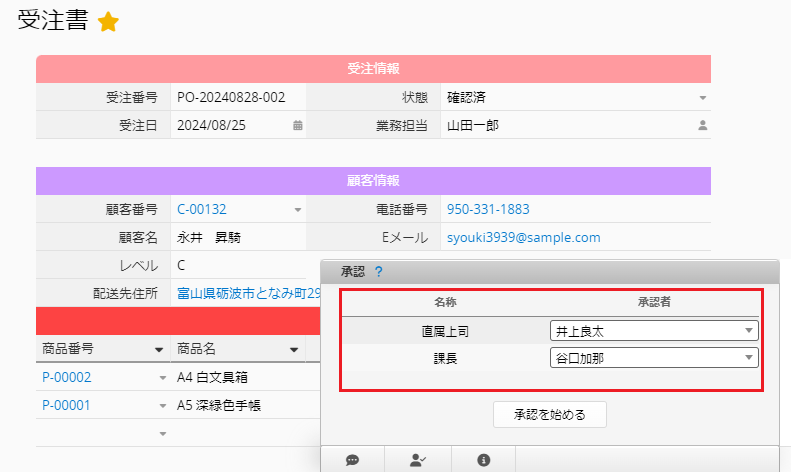The height and width of the screenshot is (472, 791).
Task: Click the email syouki3939@sample.com link
Action: 523,238
